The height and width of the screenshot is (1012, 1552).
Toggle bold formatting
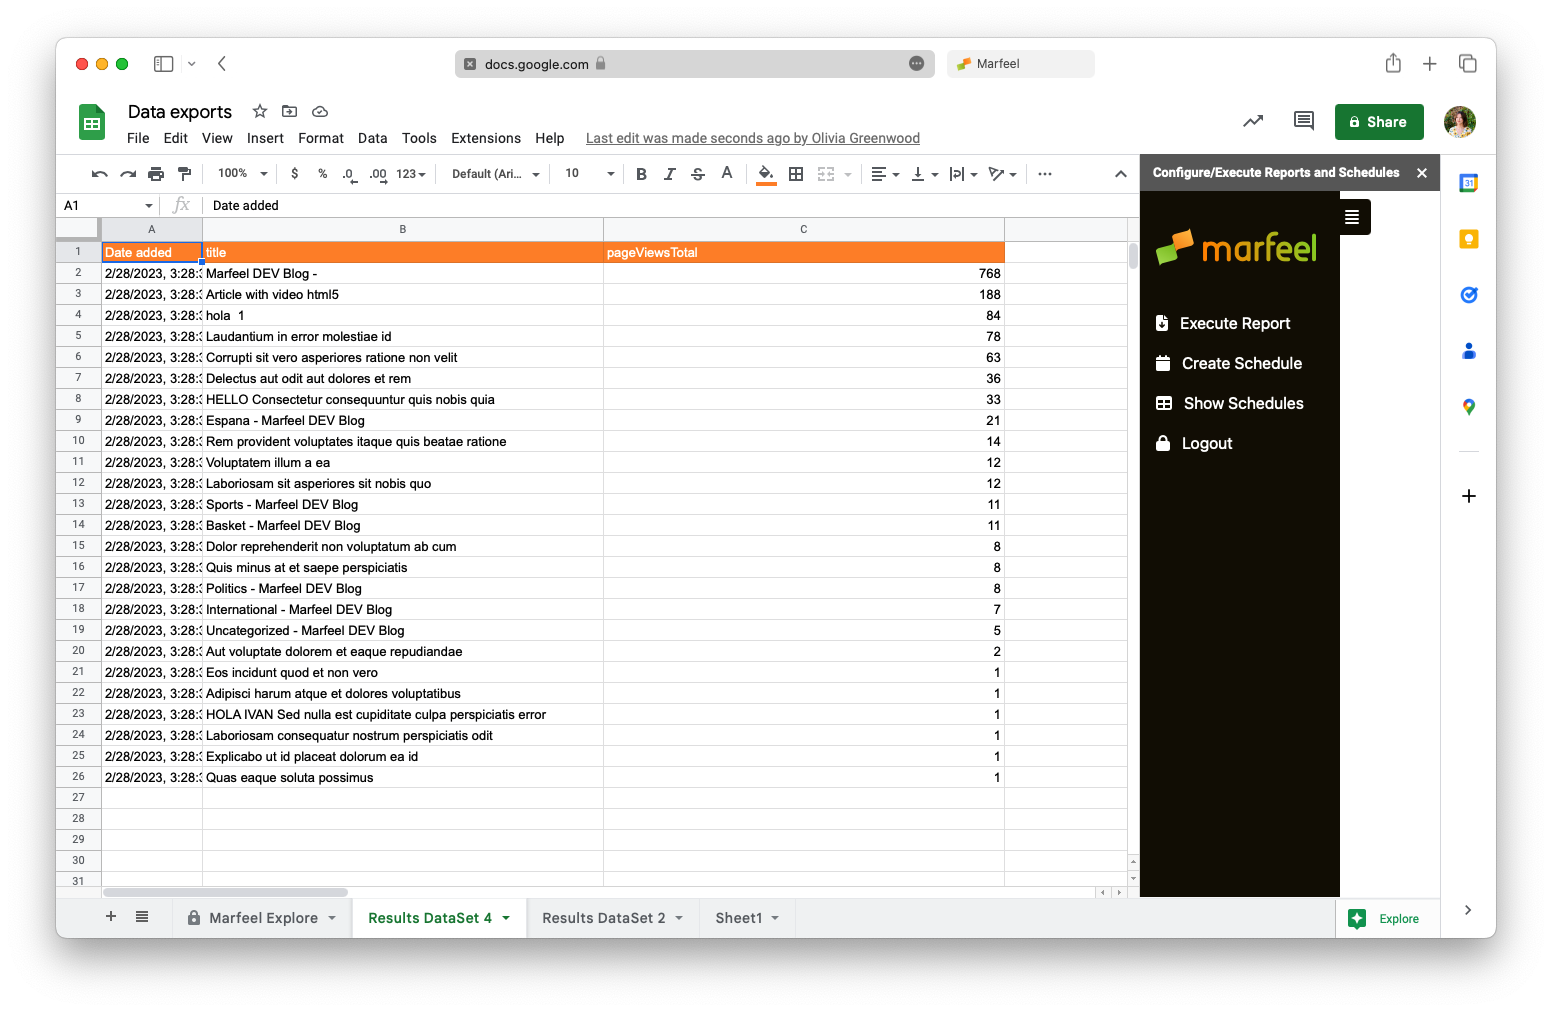pos(641,173)
